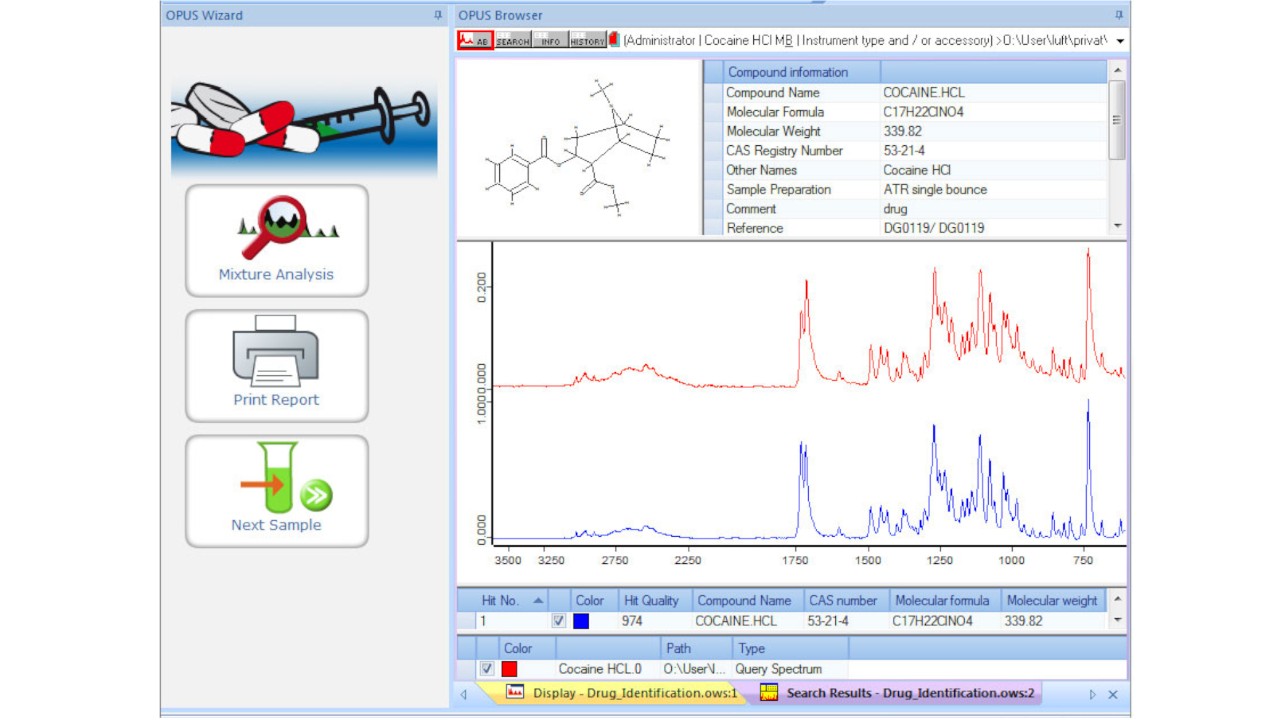This screenshot has width=1280, height=720.
Task: Click hit list scrollbar down arrow
Action: [1118, 621]
